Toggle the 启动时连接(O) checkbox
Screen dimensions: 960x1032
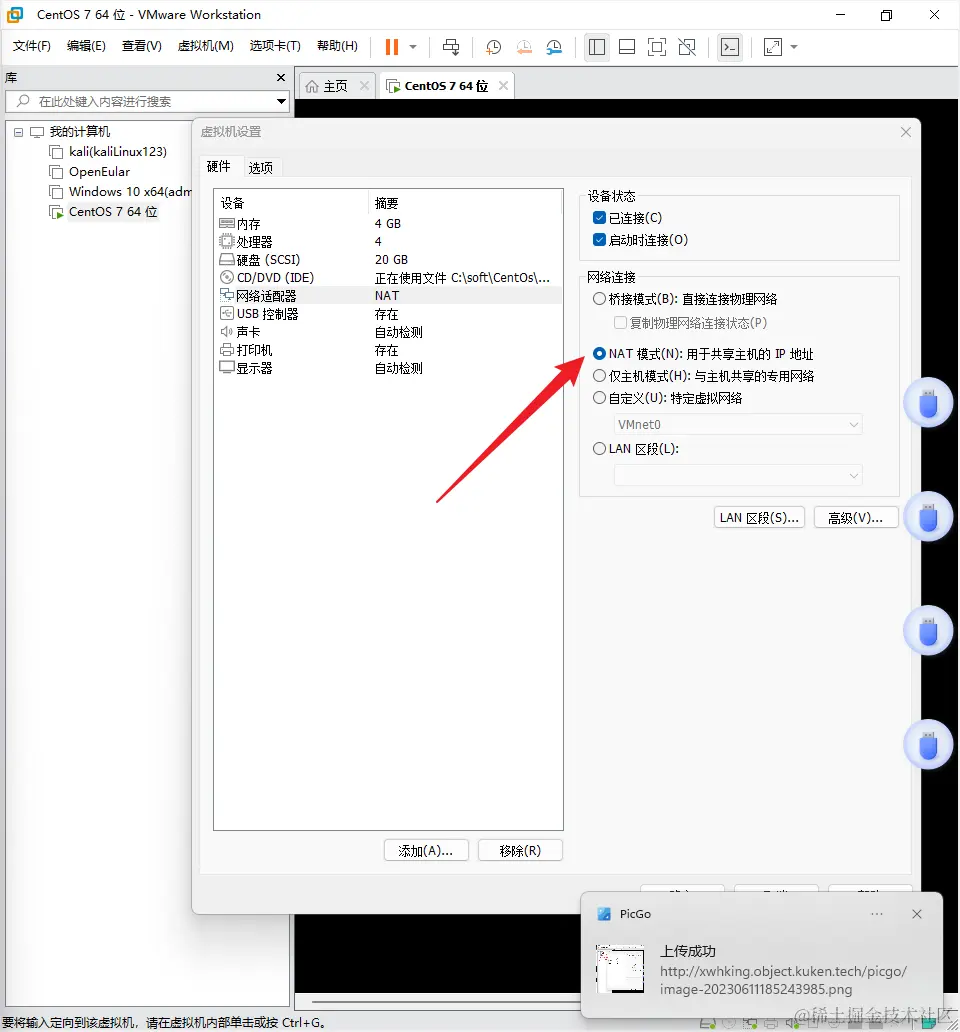[599, 240]
